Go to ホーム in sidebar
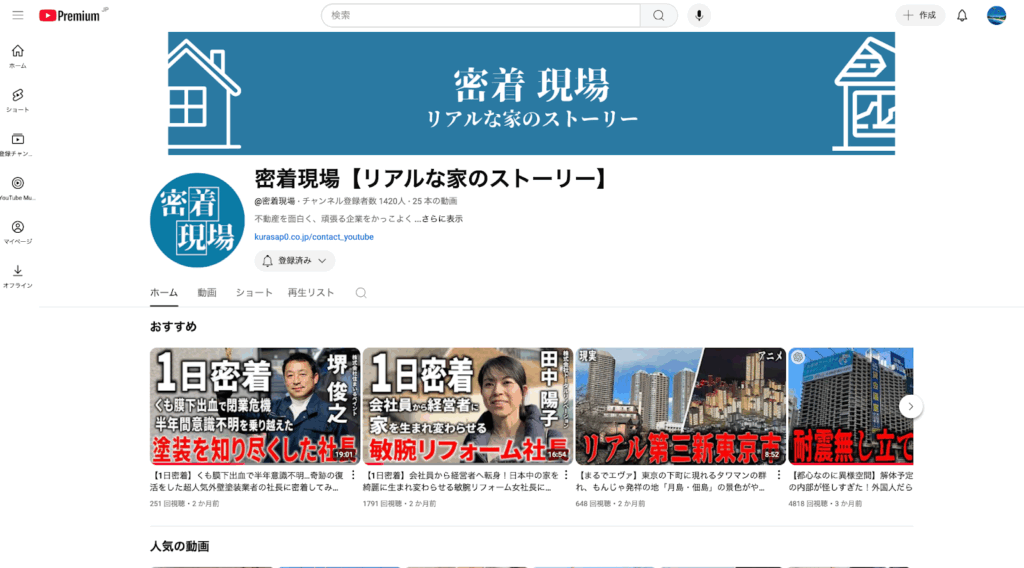Viewport: 1024px width, 568px height. click(18, 56)
